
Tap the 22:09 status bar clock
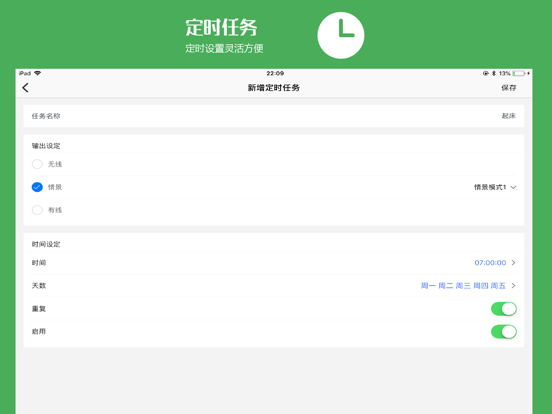pyautogui.click(x=275, y=73)
